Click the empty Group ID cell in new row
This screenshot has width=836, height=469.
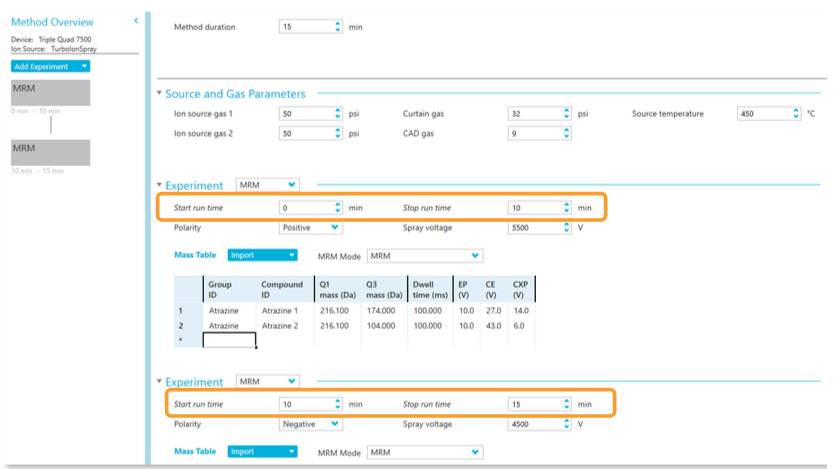229,339
